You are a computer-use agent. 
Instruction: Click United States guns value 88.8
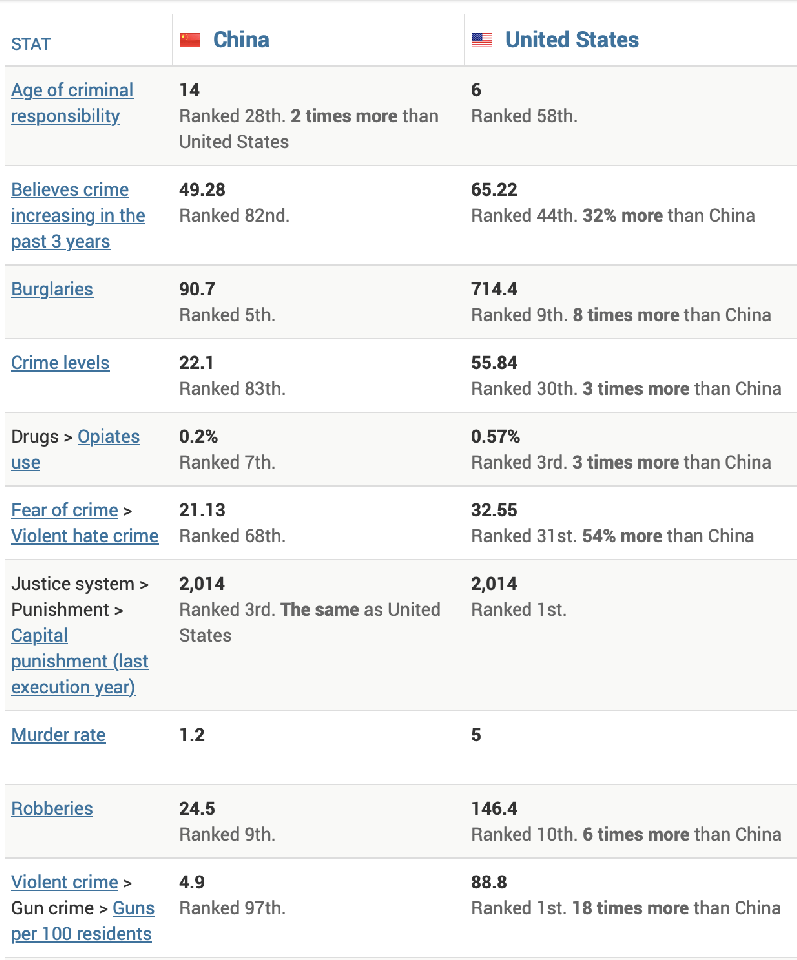pos(489,882)
